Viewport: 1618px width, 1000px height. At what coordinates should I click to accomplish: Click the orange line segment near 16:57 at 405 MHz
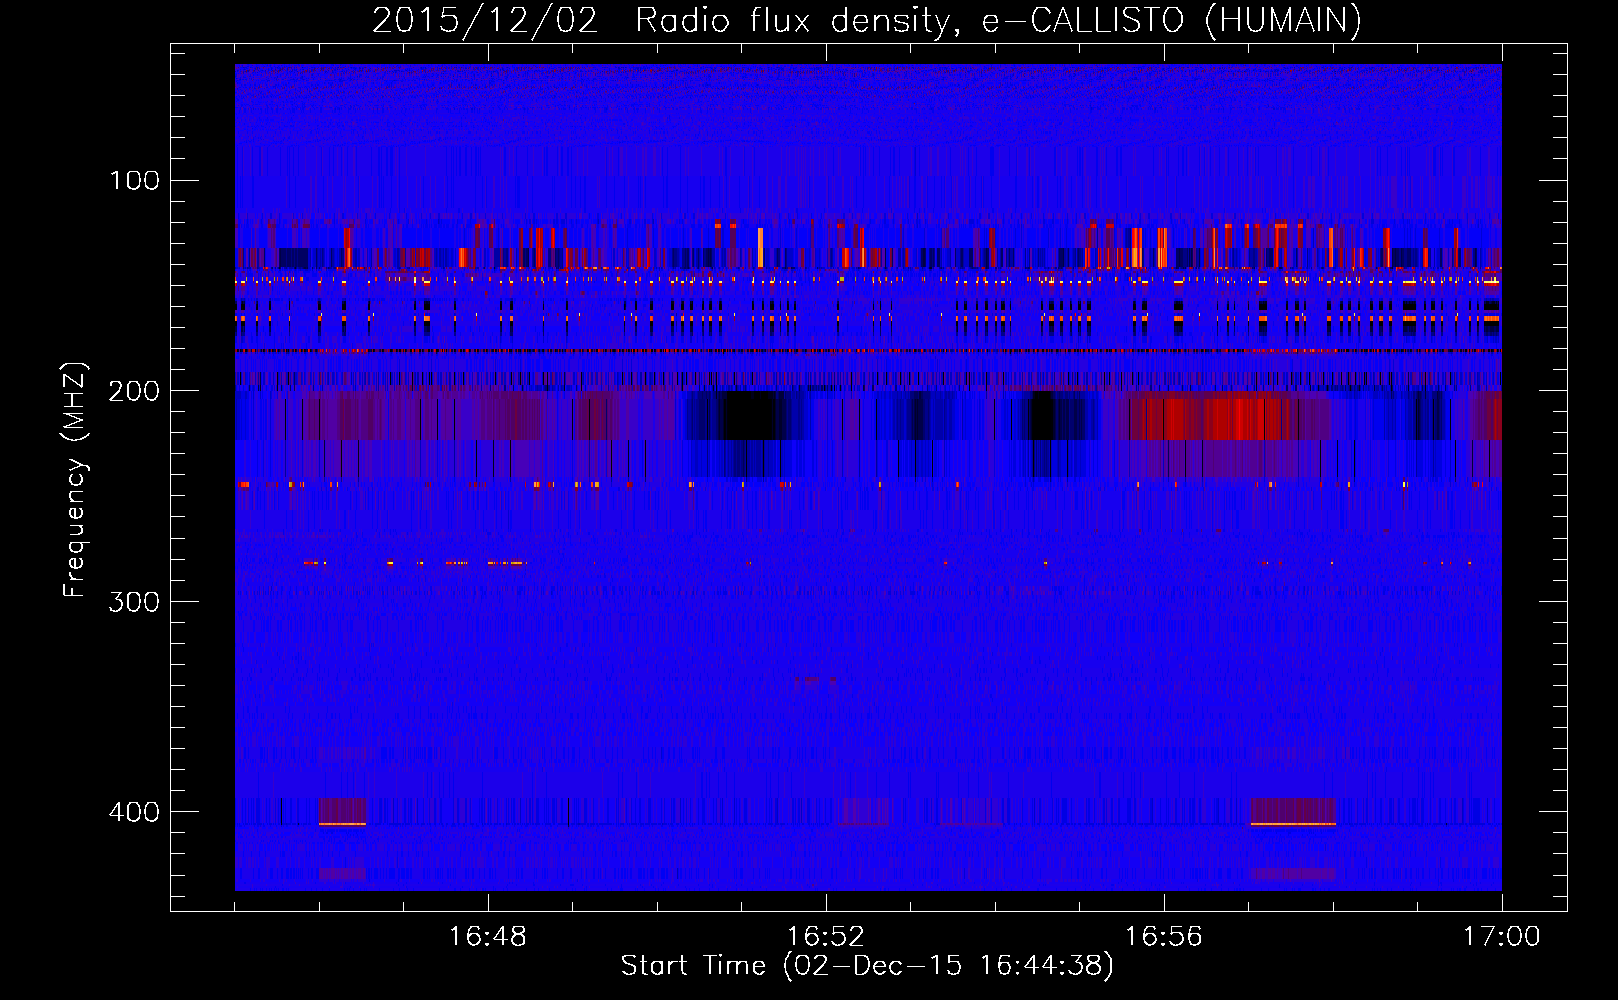1293,824
